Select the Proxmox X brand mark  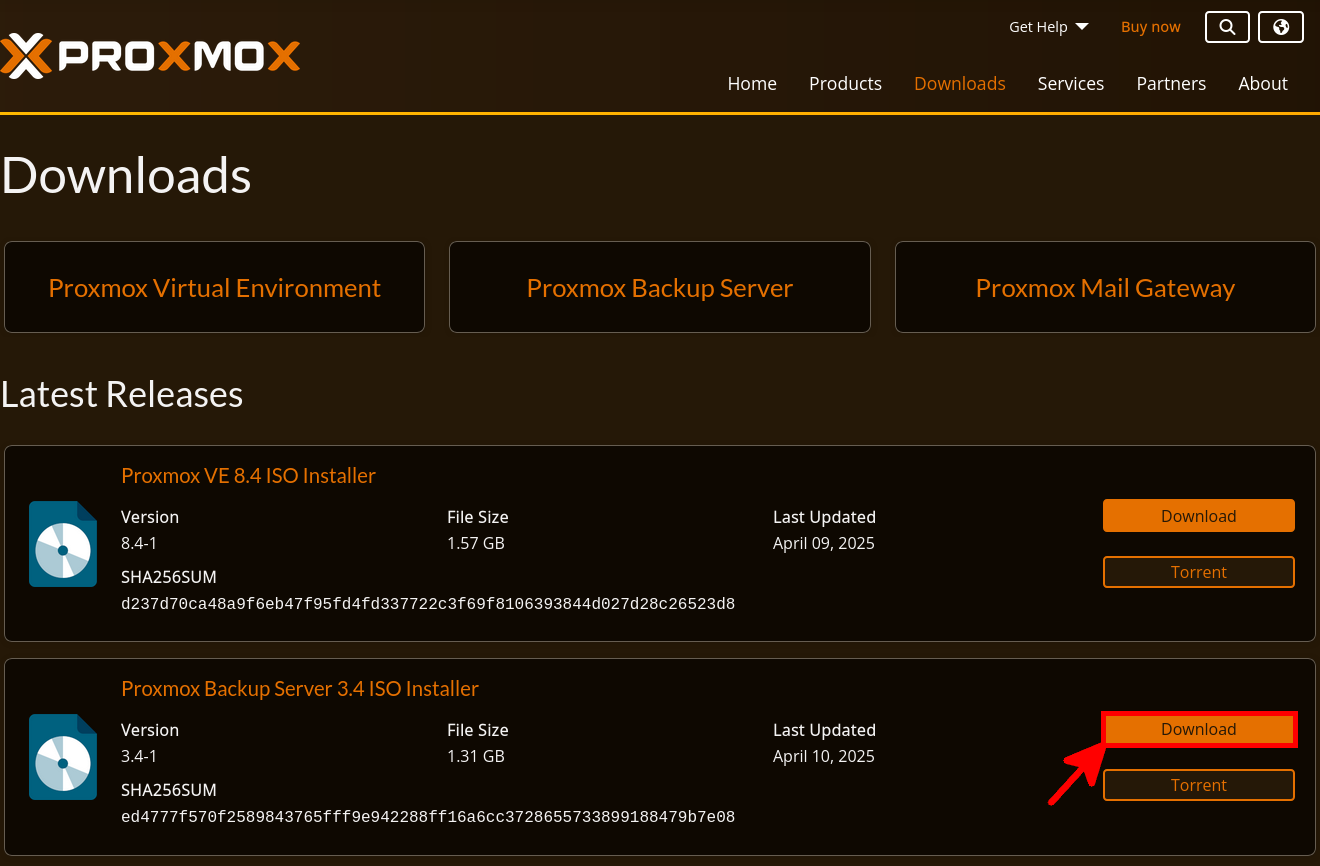[25, 57]
